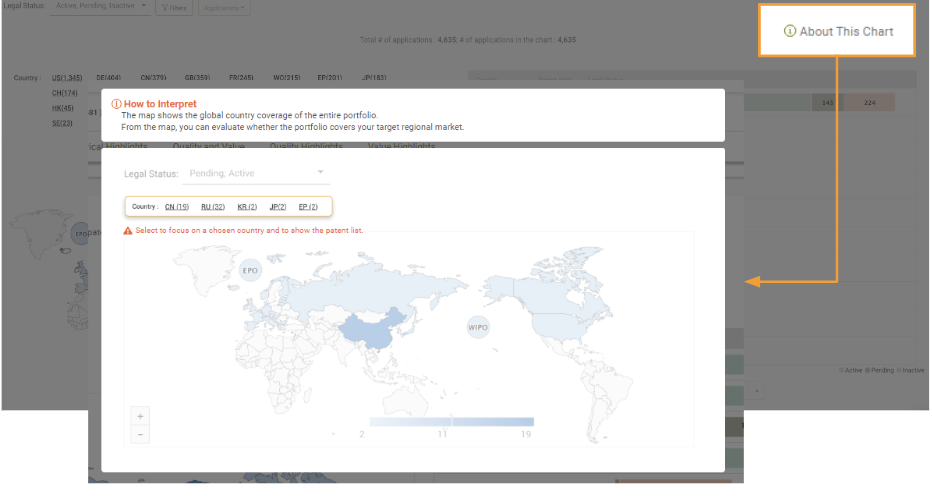The height and width of the screenshot is (496, 932).
Task: Open the About This Chart info
Action: click(x=837, y=32)
